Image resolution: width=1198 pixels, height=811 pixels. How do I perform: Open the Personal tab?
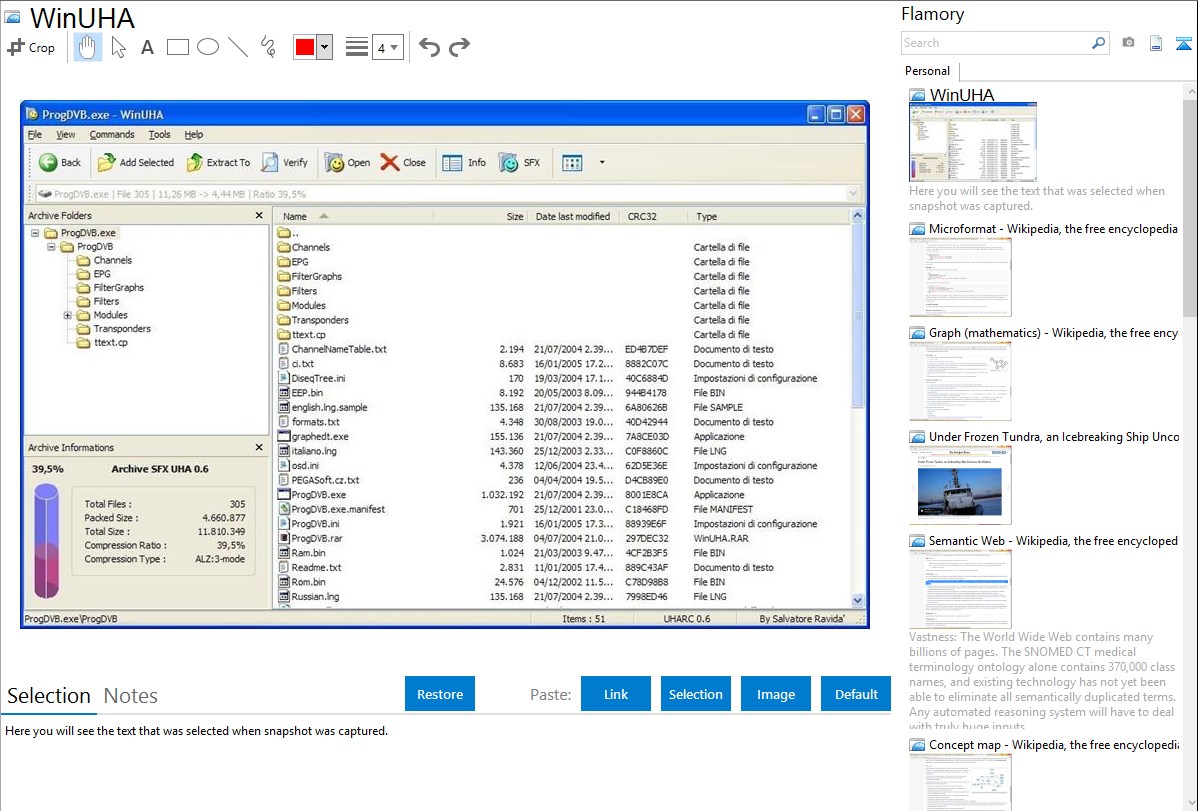click(927, 71)
